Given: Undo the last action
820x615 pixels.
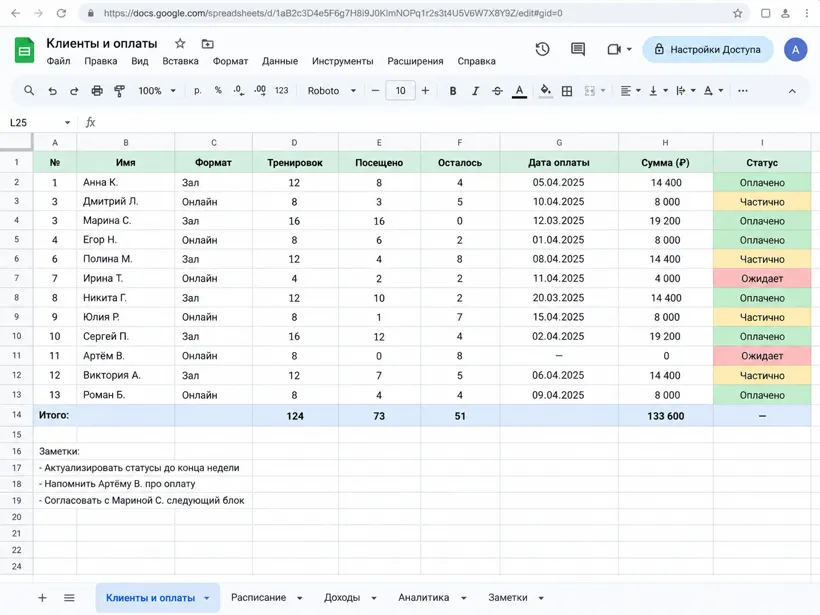Looking at the screenshot, I should (x=52, y=91).
